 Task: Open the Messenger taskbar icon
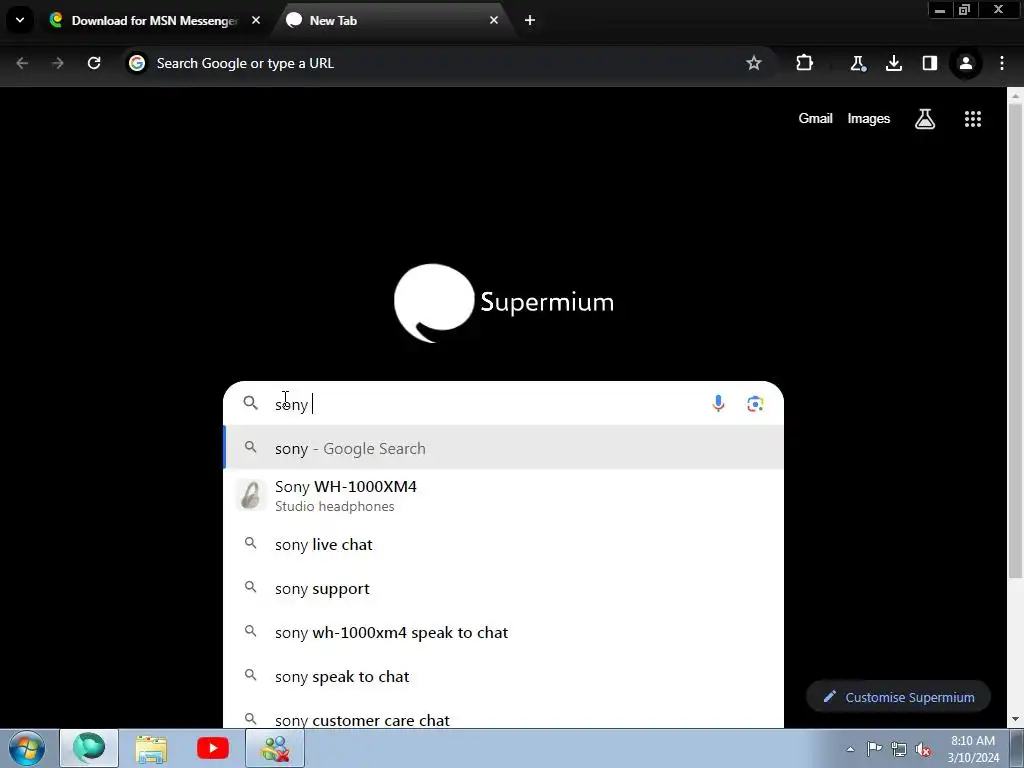pyautogui.click(x=275, y=748)
